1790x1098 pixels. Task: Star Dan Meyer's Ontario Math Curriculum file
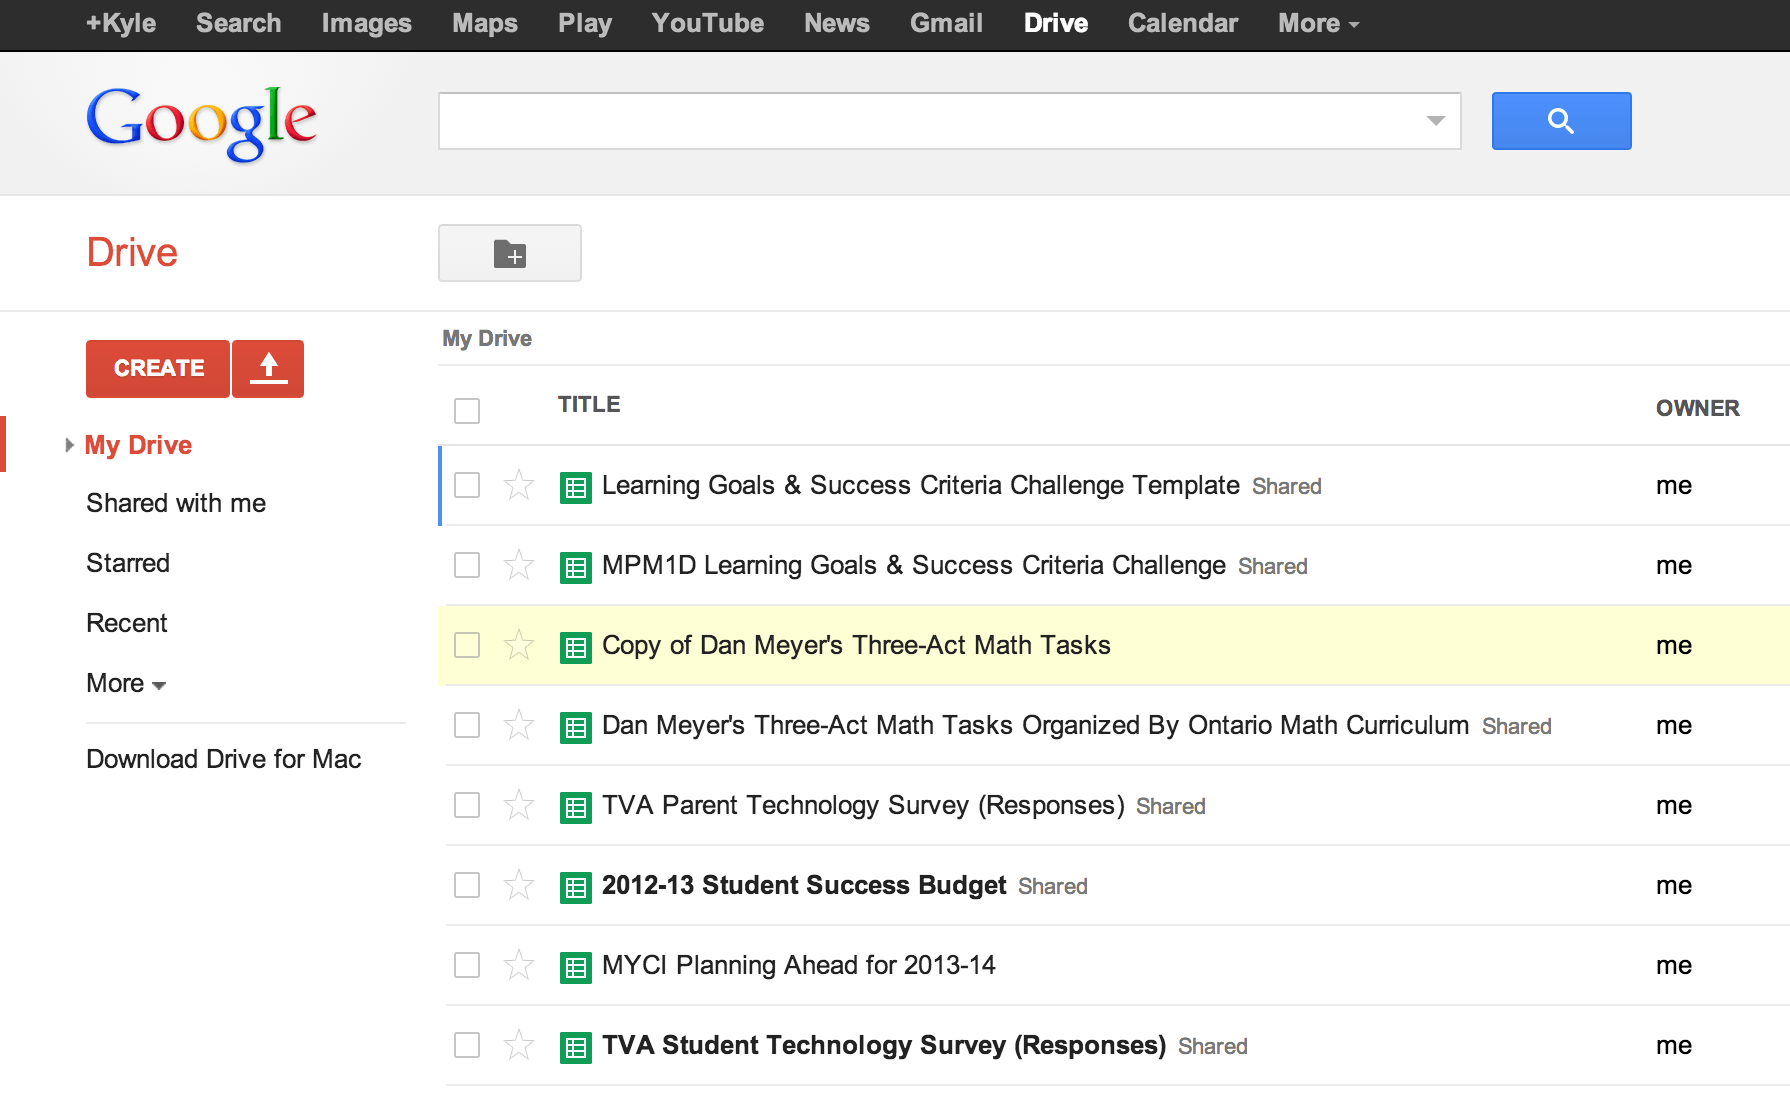(x=519, y=725)
